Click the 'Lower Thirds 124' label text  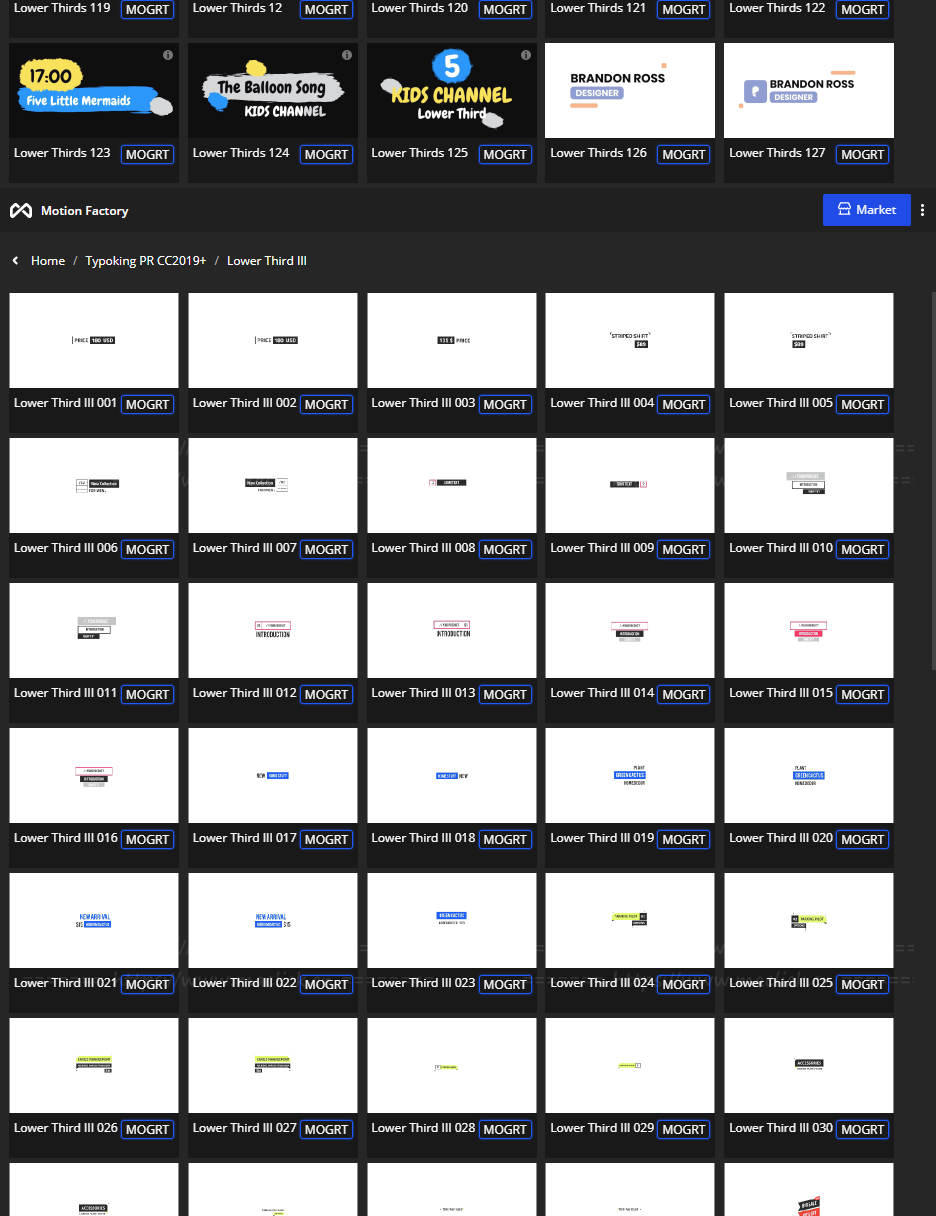241,153
